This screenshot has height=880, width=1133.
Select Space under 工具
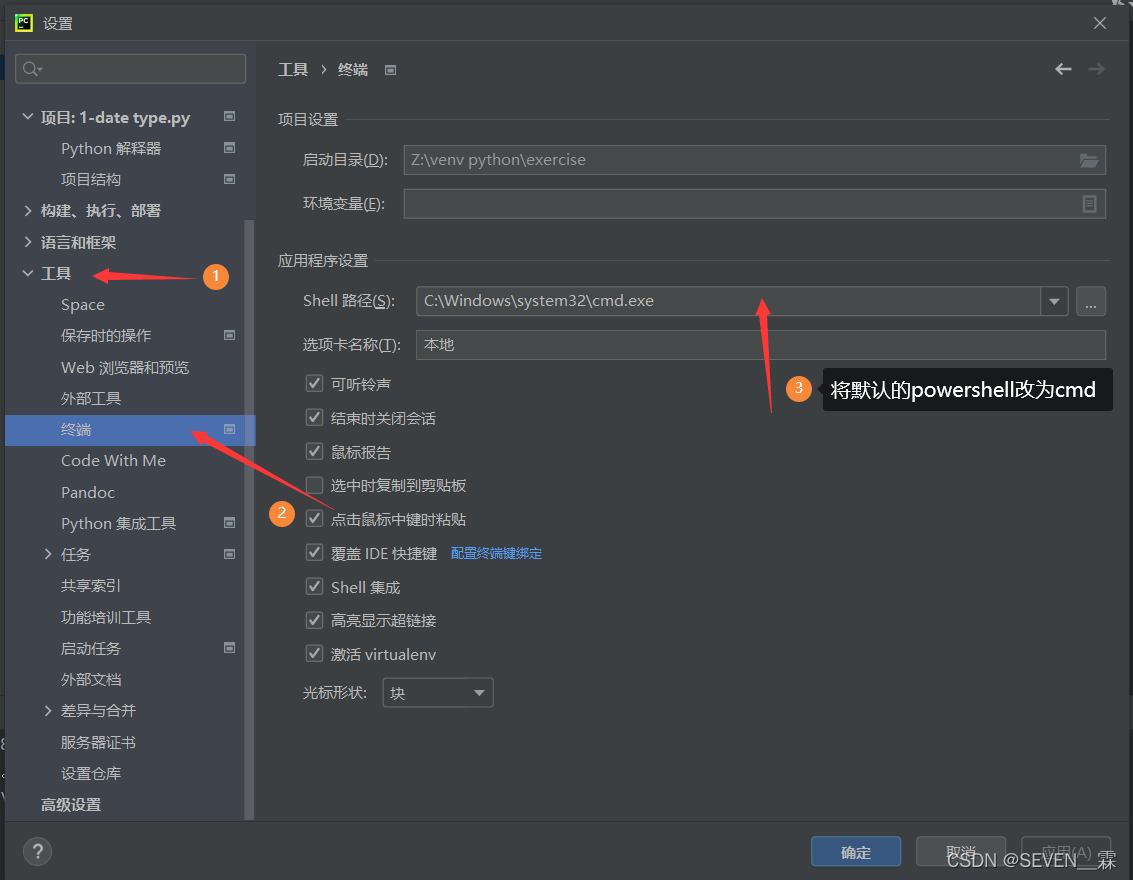point(83,305)
